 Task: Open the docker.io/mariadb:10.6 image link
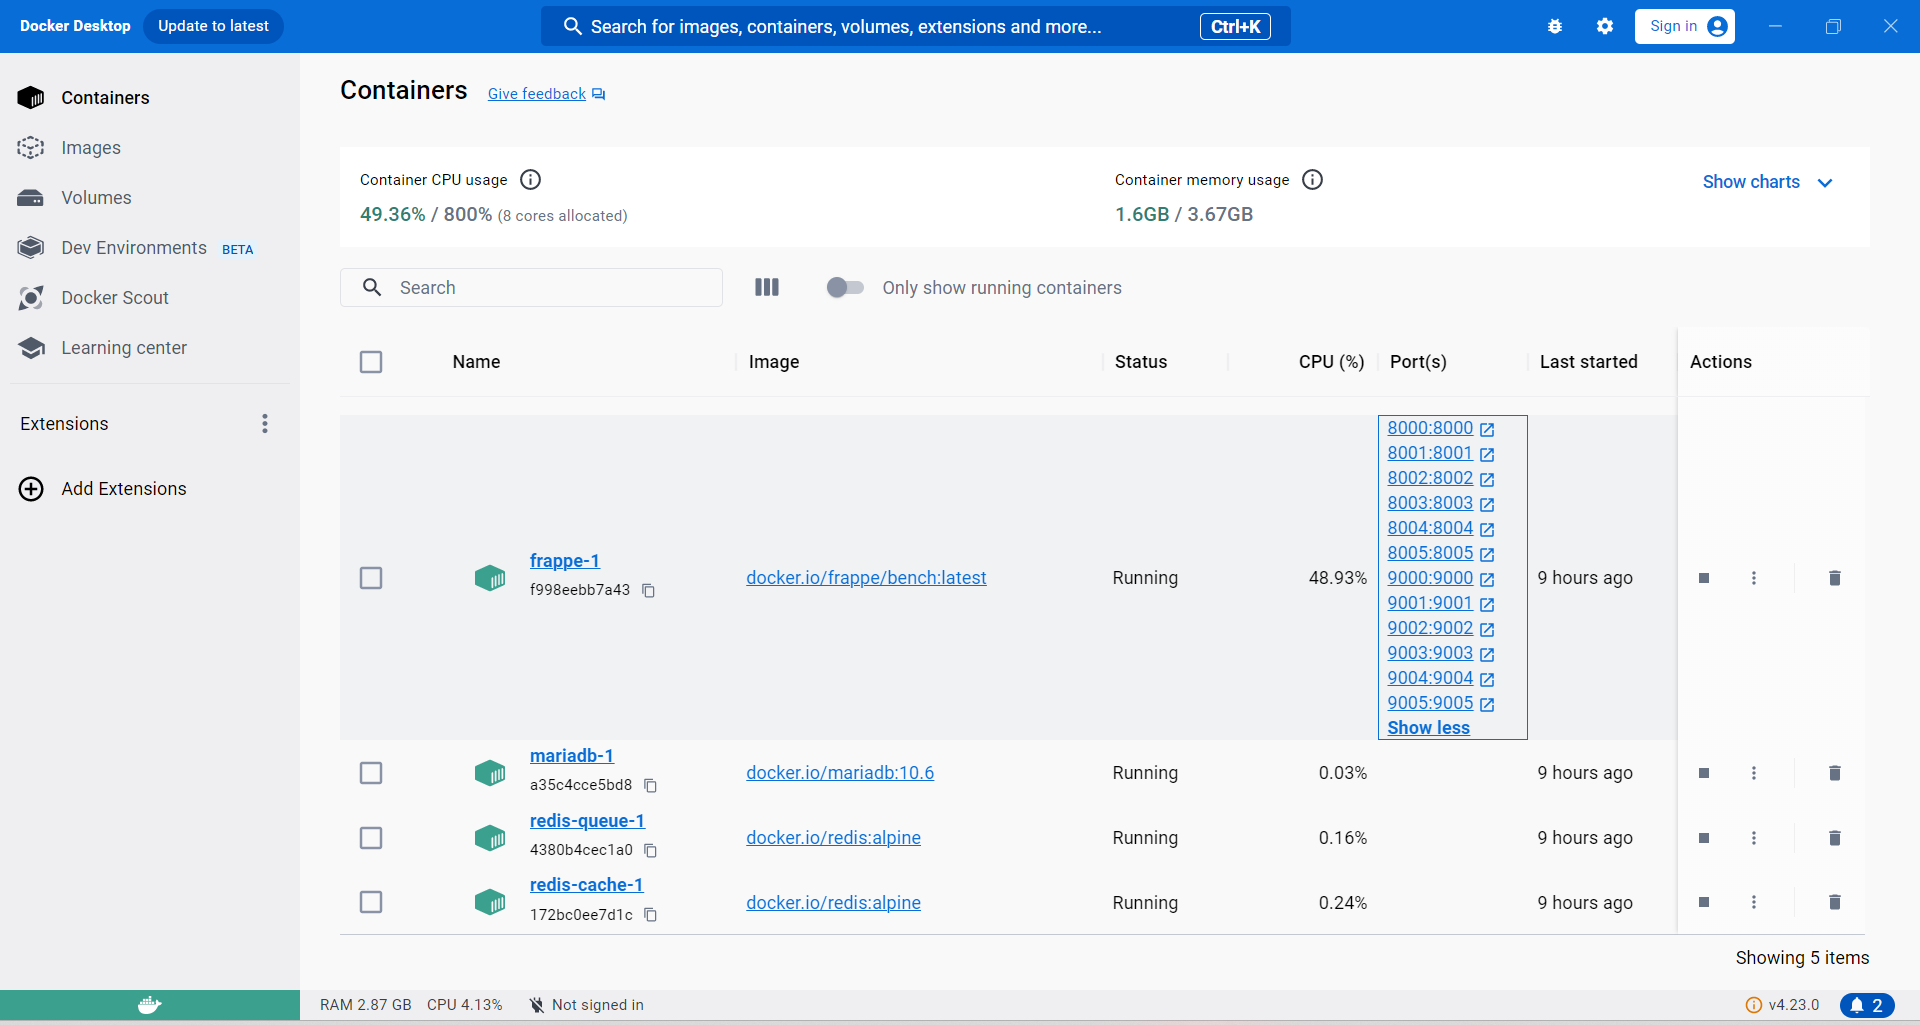coord(840,773)
